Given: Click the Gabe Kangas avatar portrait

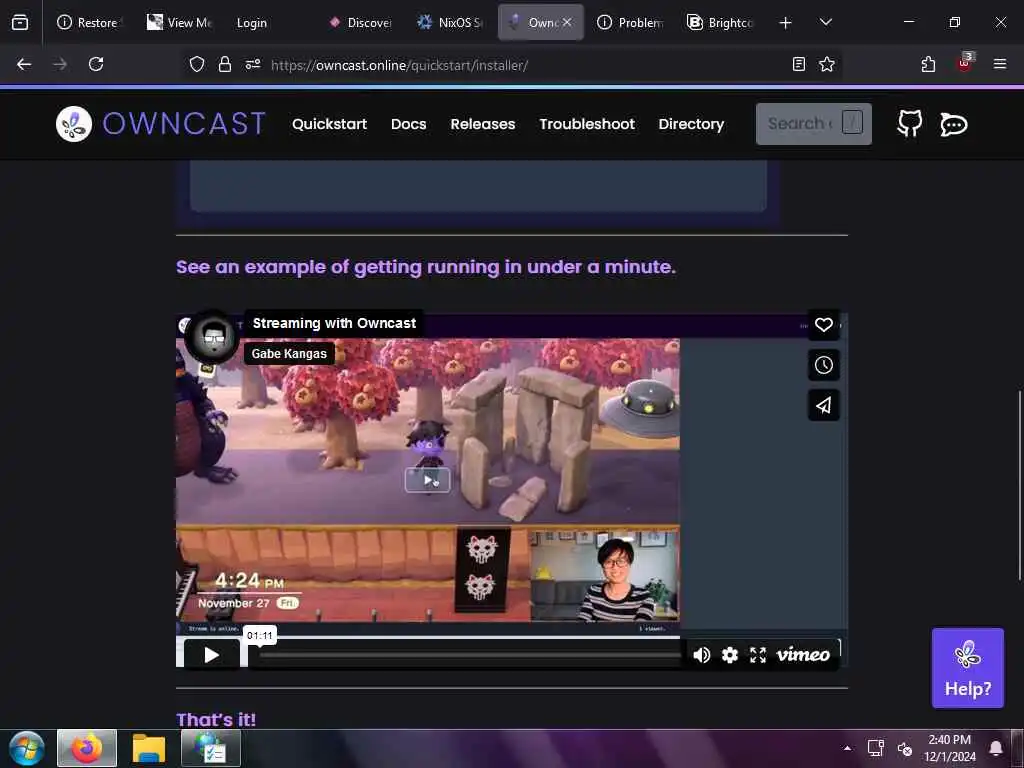Looking at the screenshot, I should pyautogui.click(x=213, y=337).
